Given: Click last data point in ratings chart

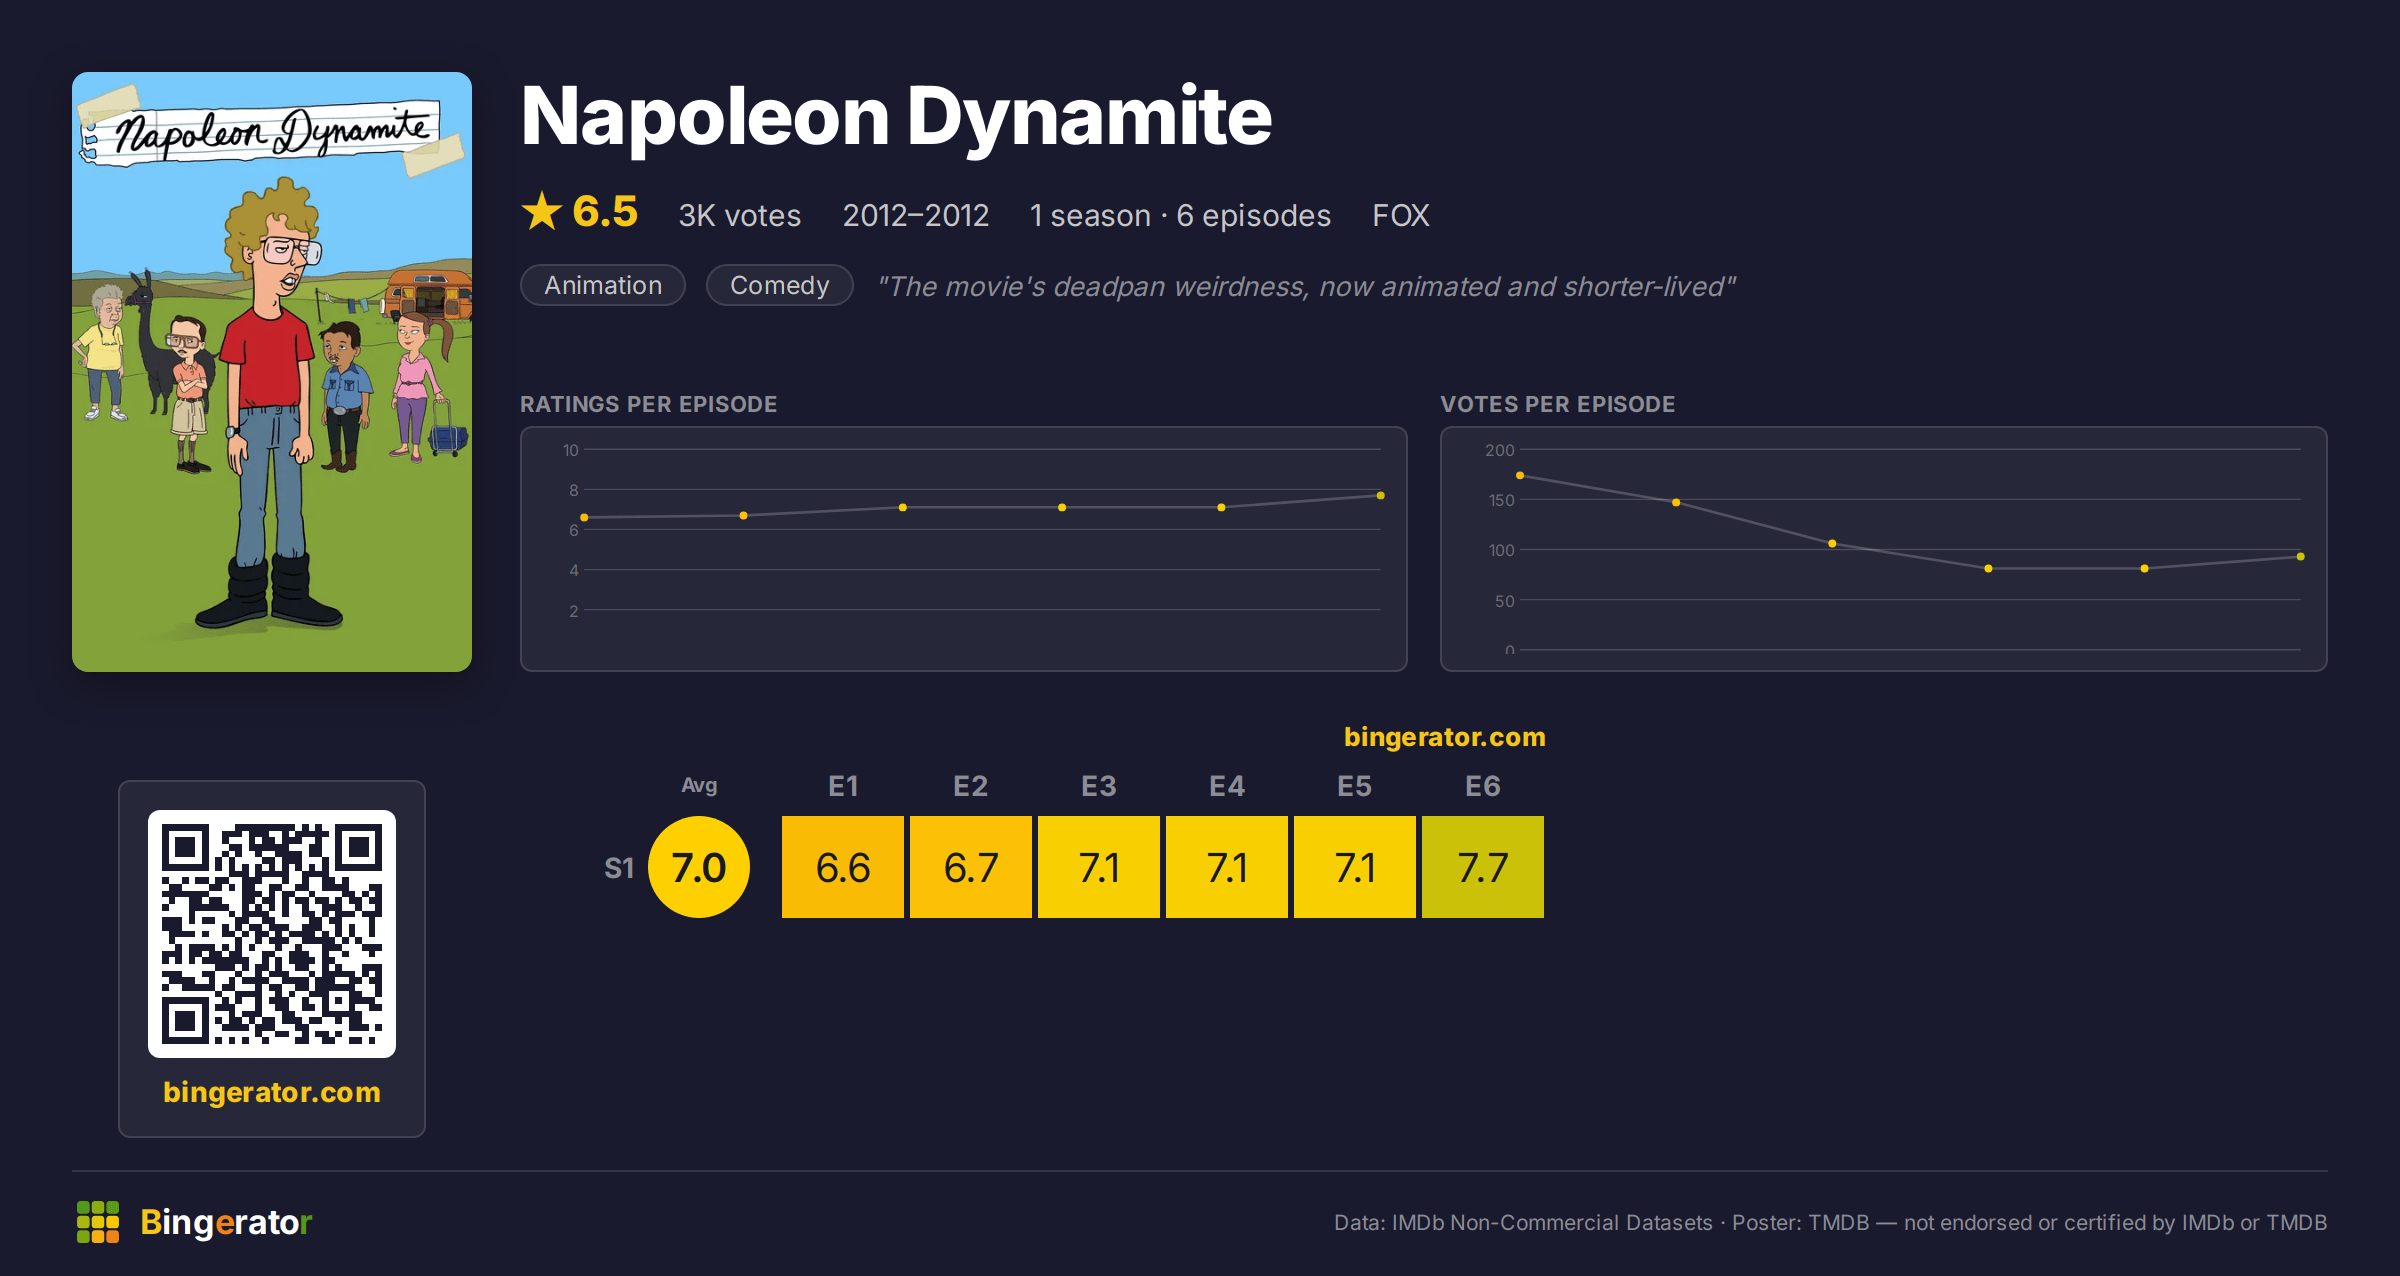Looking at the screenshot, I should (x=1380, y=496).
